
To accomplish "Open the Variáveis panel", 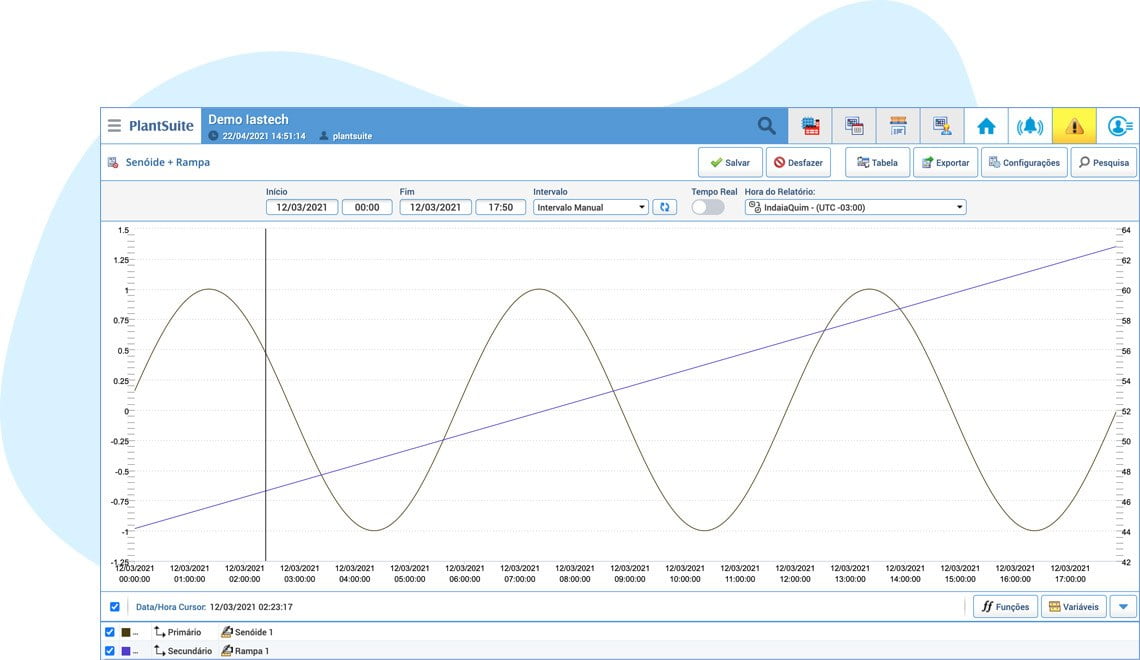I will pyautogui.click(x=1073, y=606).
